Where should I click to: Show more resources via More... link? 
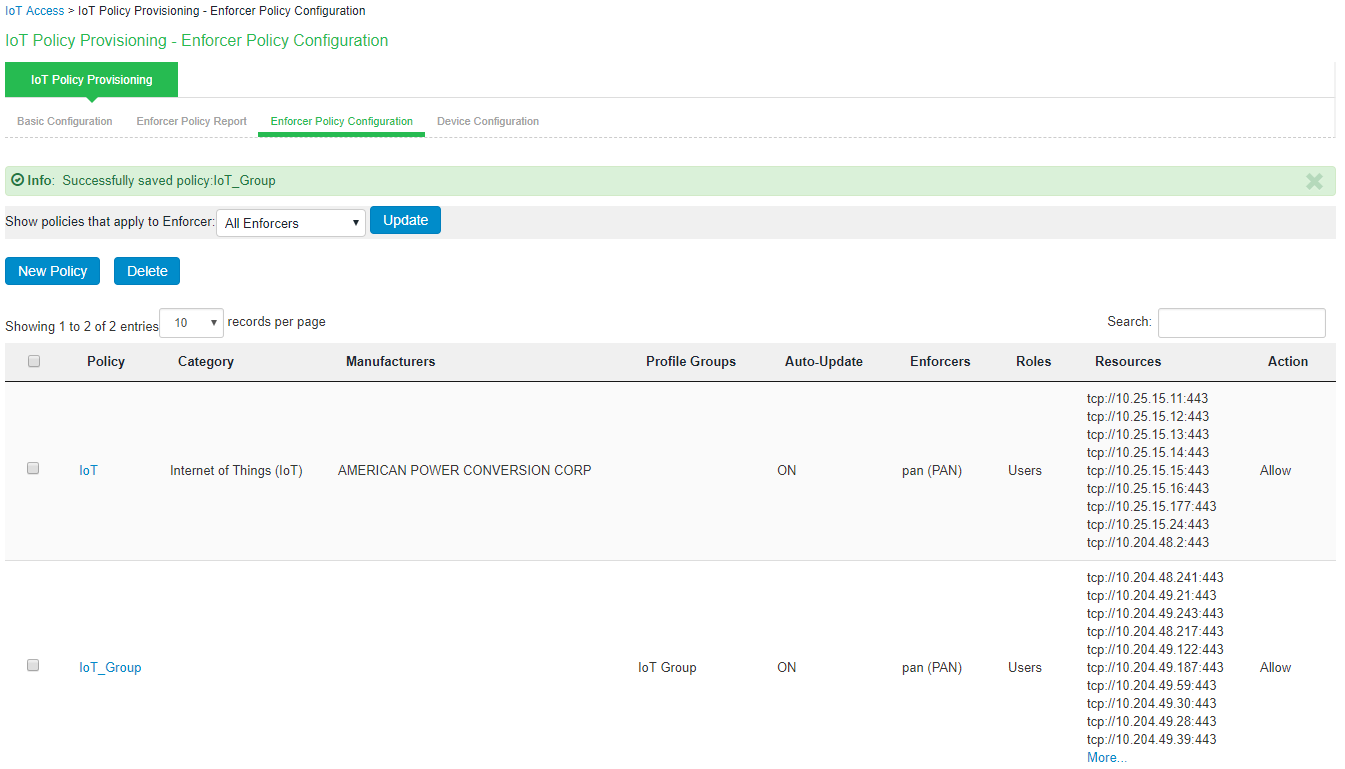tap(1106, 758)
